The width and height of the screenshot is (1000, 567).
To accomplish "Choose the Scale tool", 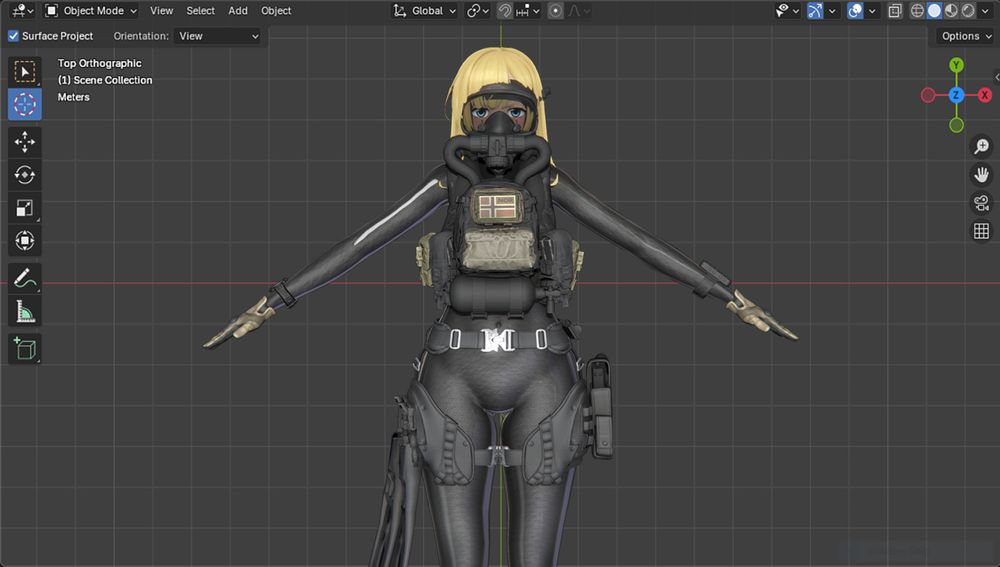I will pyautogui.click(x=25, y=208).
